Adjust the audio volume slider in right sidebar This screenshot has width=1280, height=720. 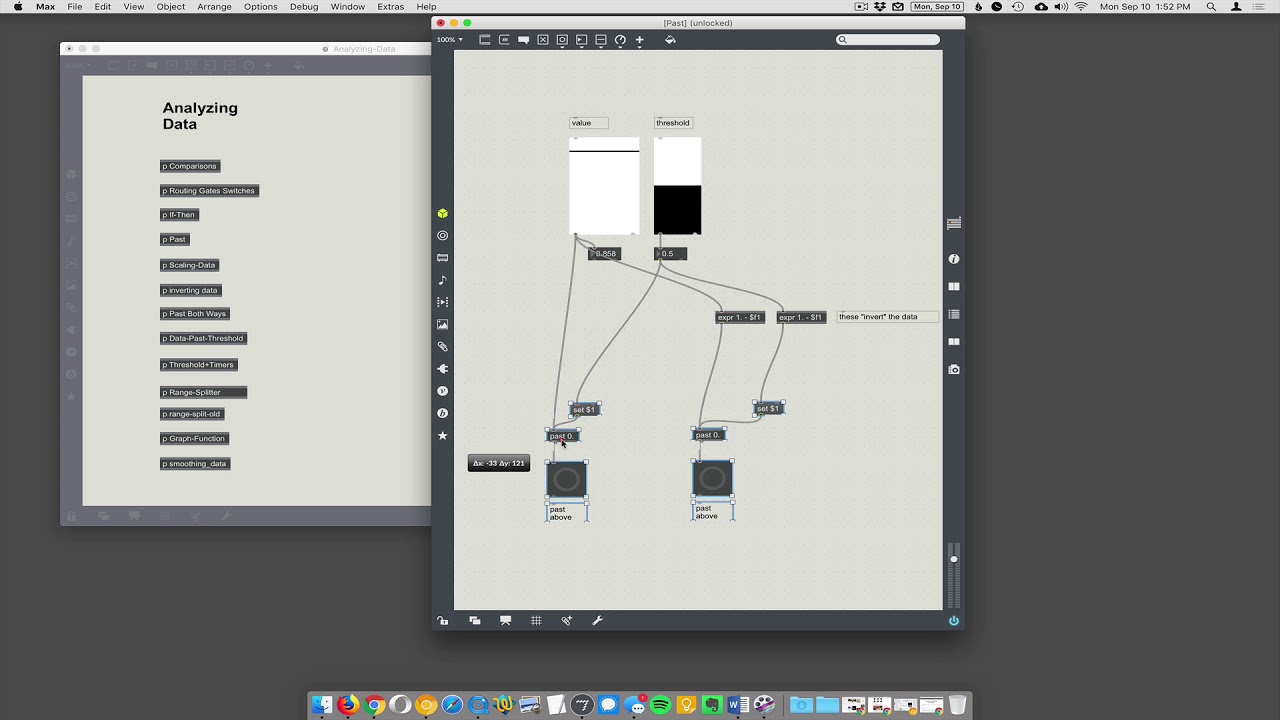(954, 576)
